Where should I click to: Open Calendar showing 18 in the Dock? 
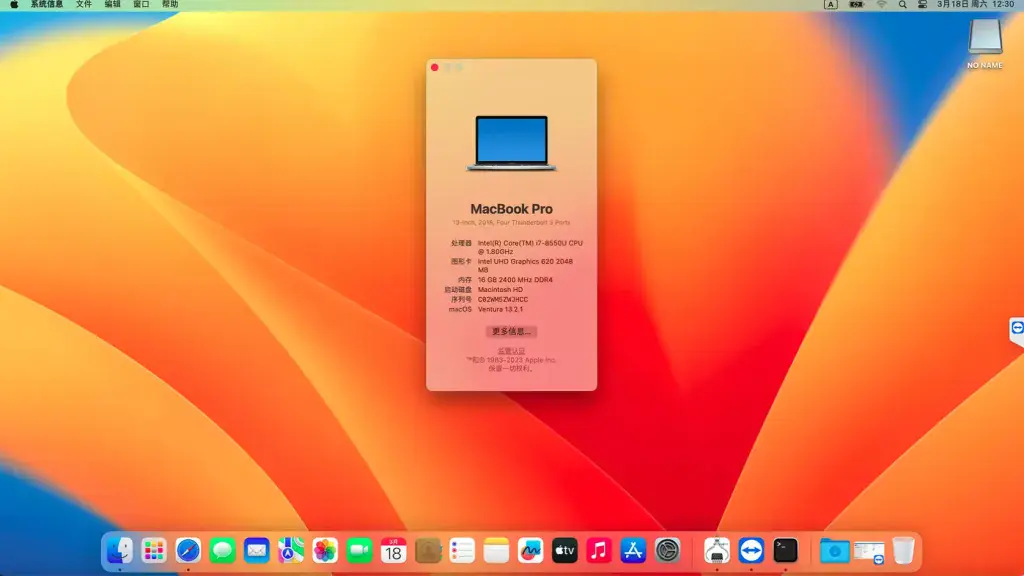[394, 551]
